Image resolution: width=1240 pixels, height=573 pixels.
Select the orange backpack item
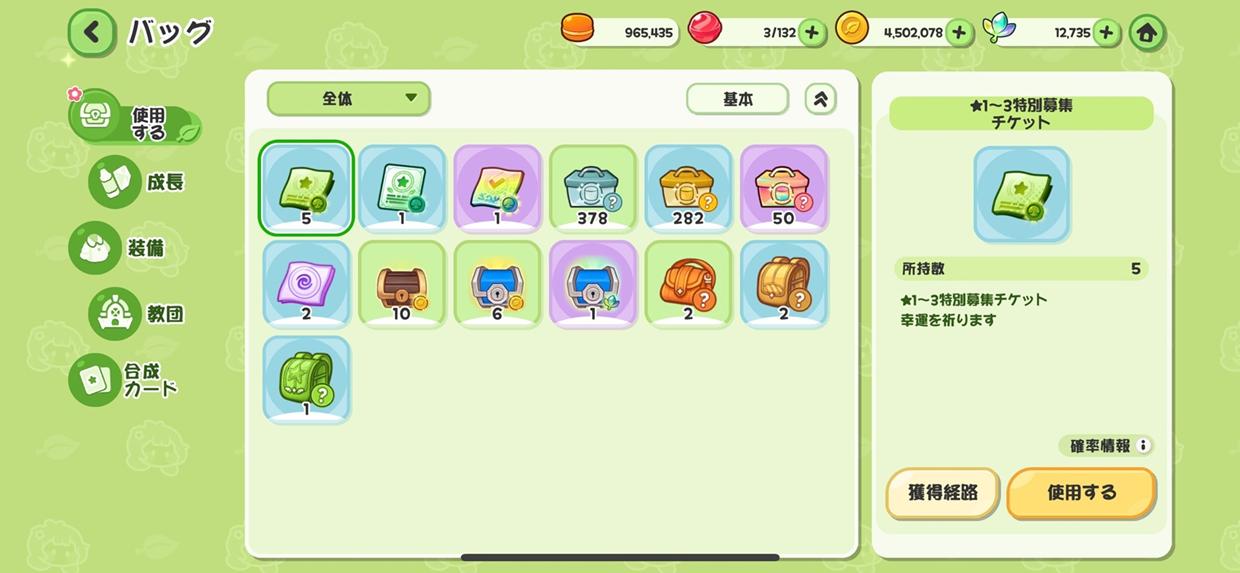(688, 284)
